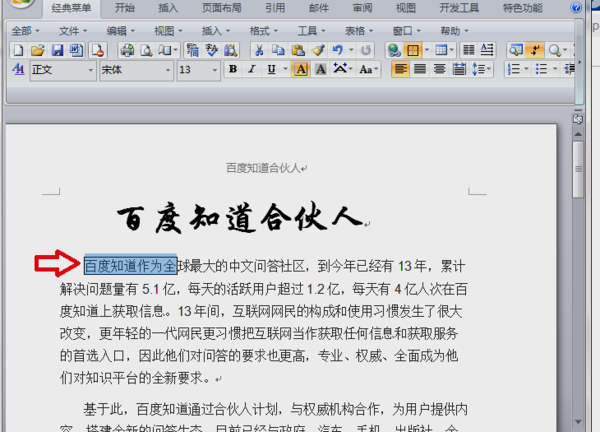Open the 正文 style dropdown

(90, 70)
